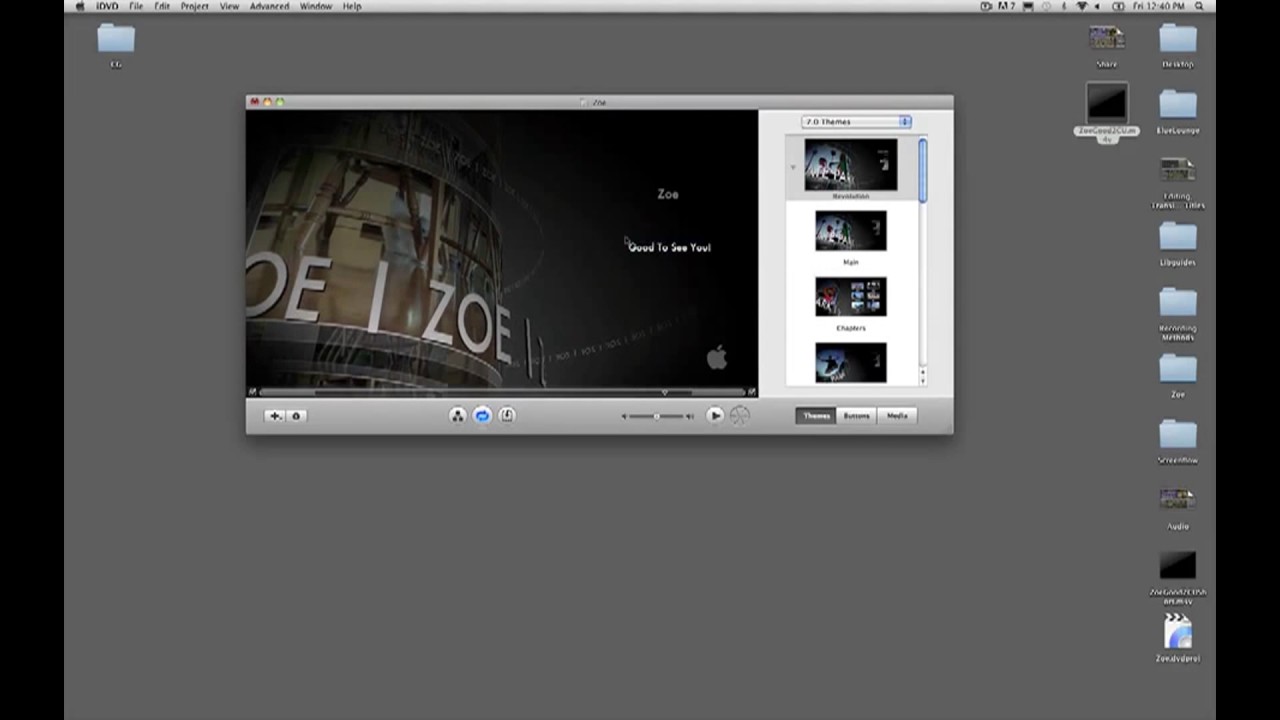Select the 'Zoe' title text
Viewport: 1280px width, 720px height.
click(668, 194)
